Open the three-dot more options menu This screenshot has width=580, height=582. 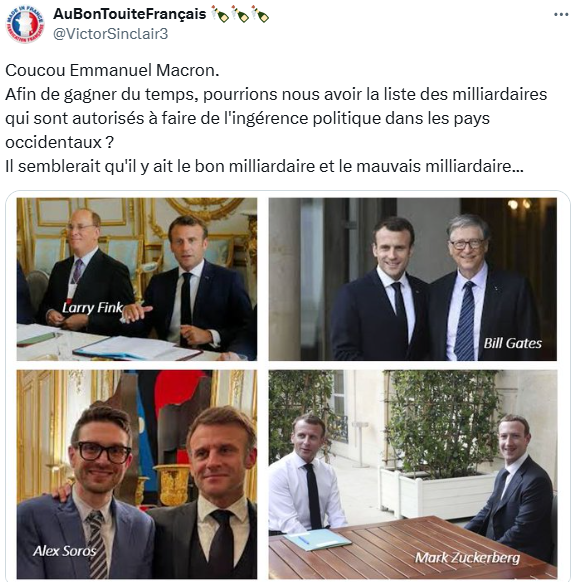[561, 14]
